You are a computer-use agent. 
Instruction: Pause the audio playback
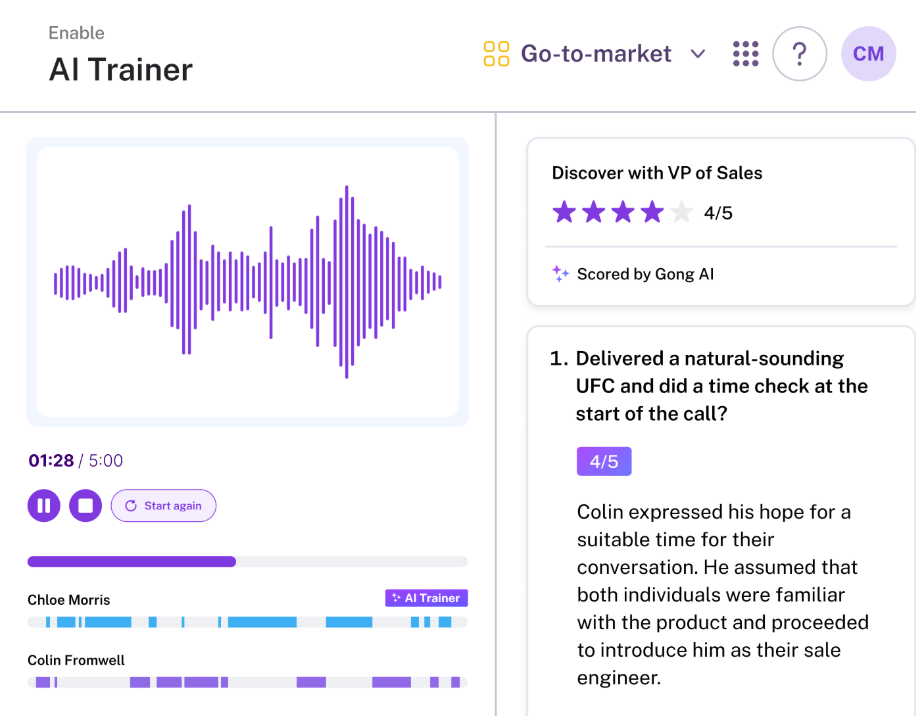click(44, 505)
